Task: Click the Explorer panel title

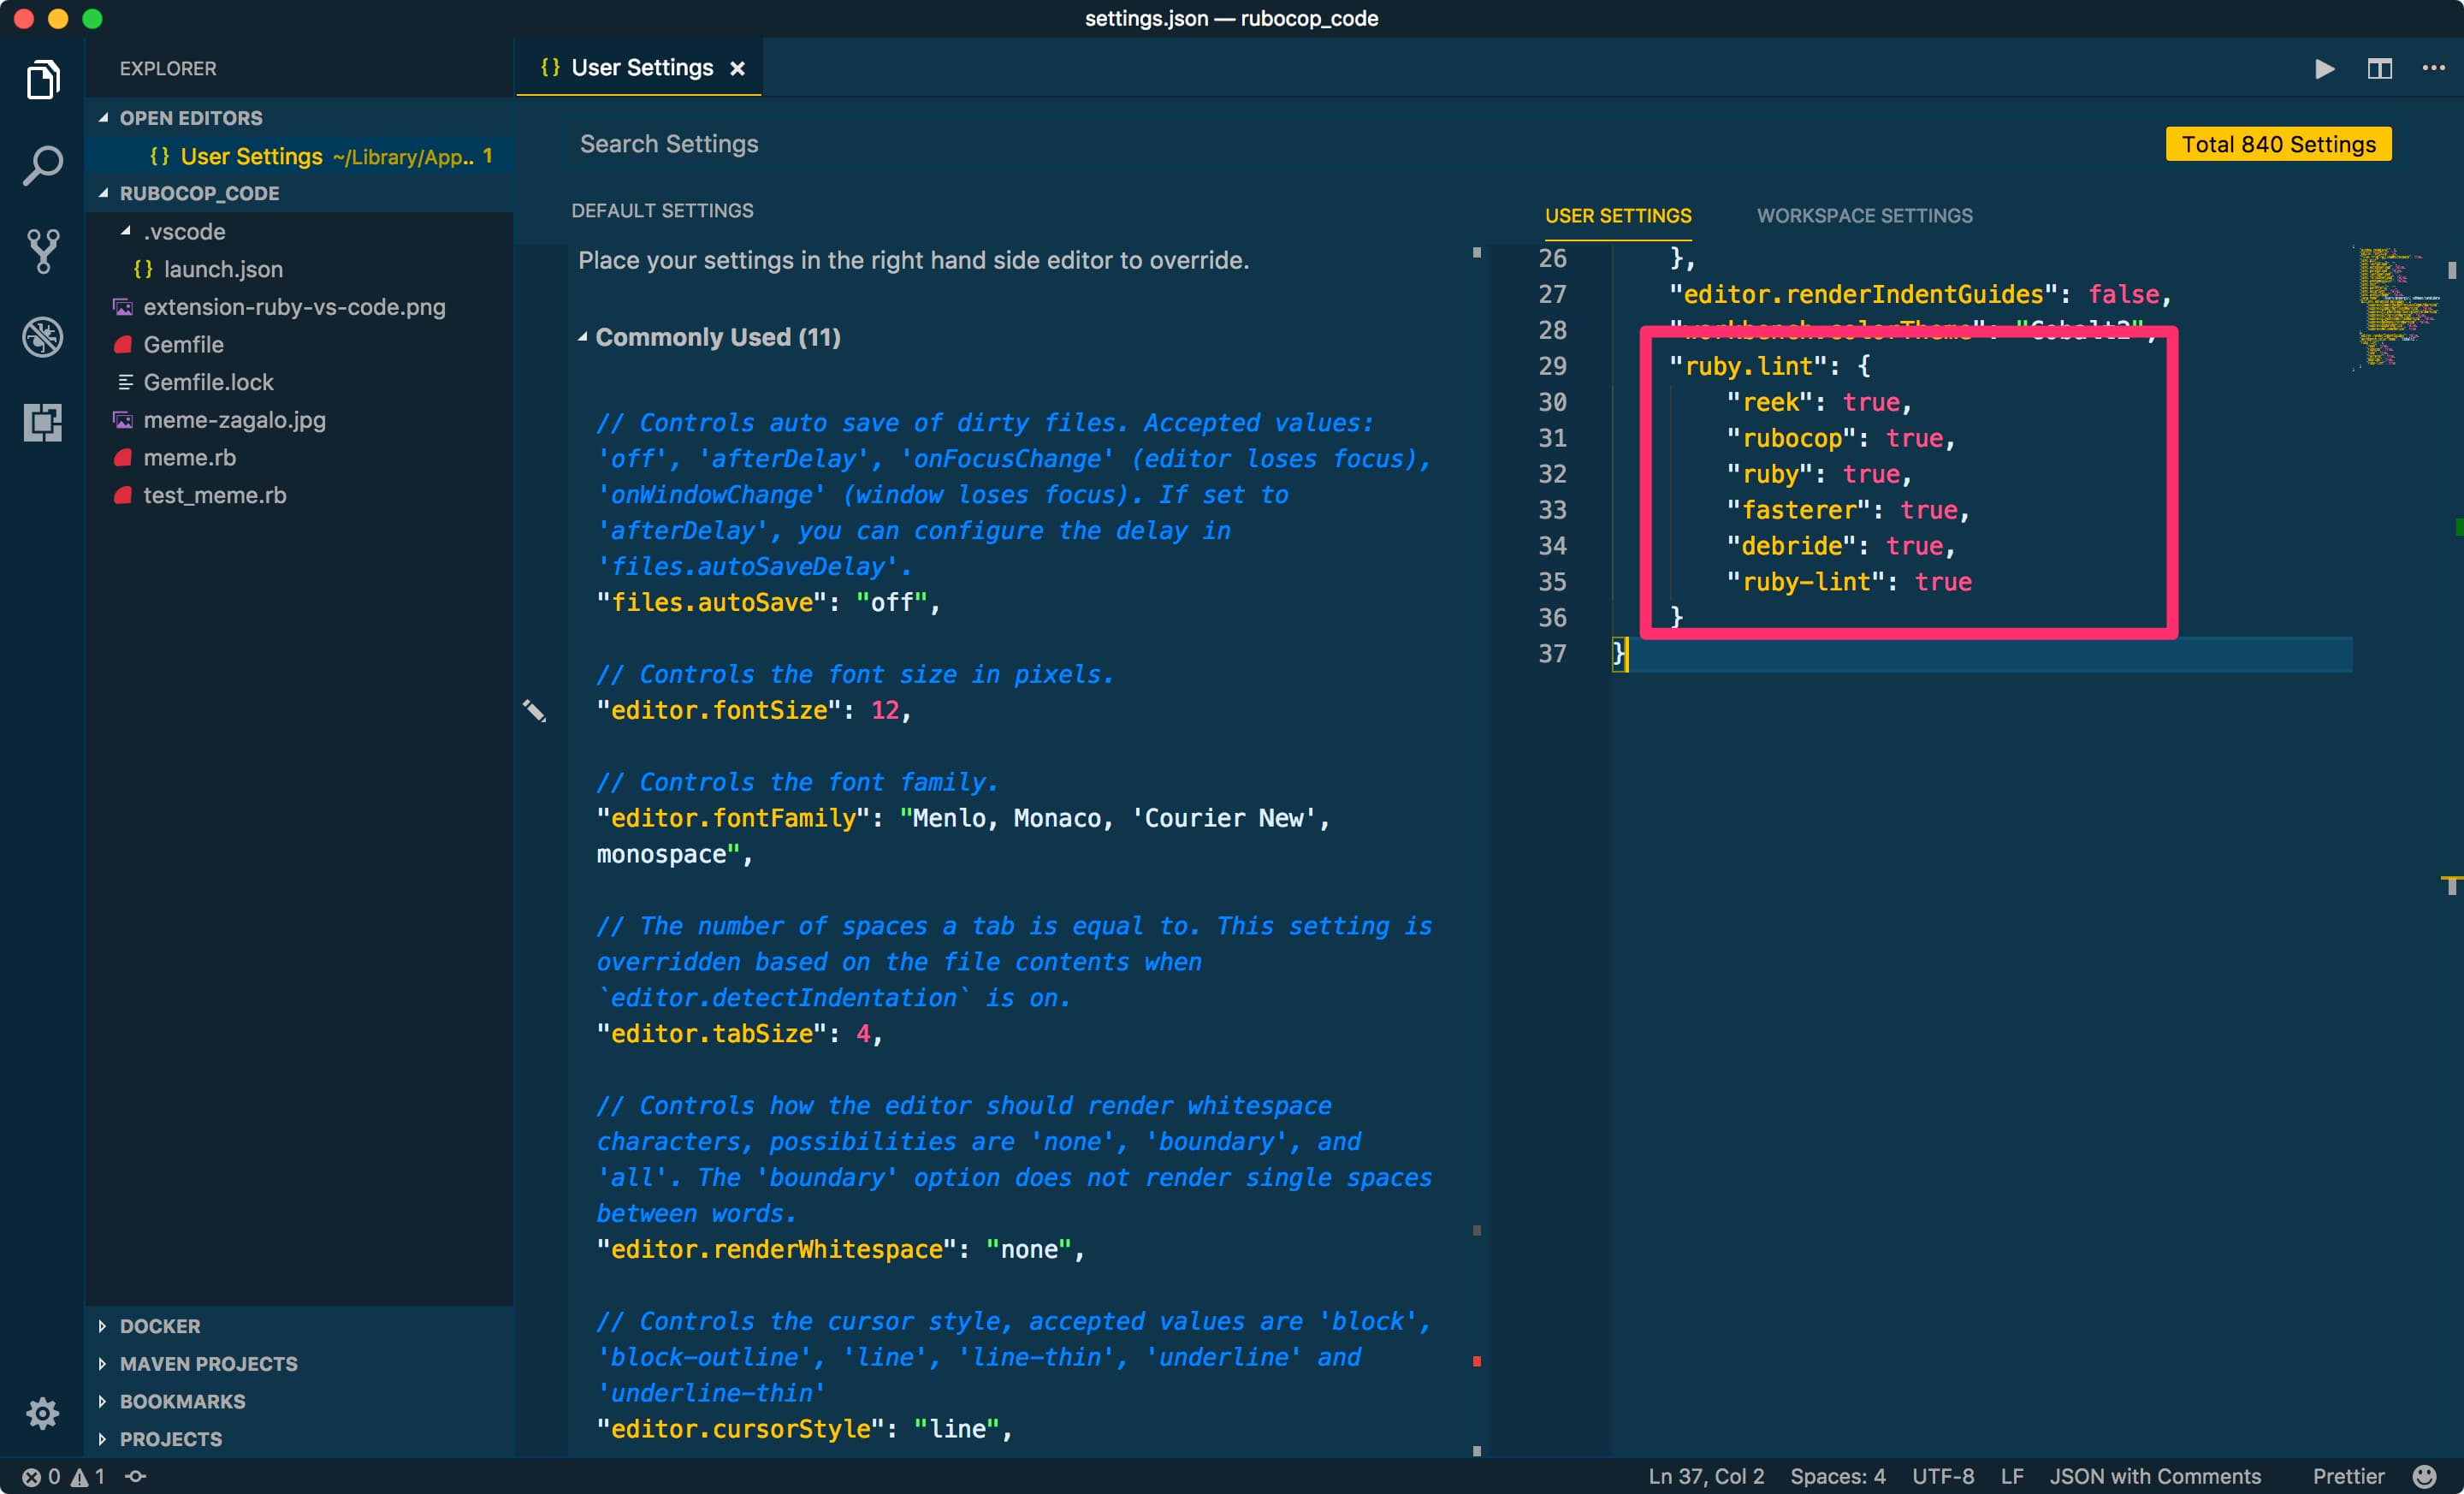Action: (168, 68)
